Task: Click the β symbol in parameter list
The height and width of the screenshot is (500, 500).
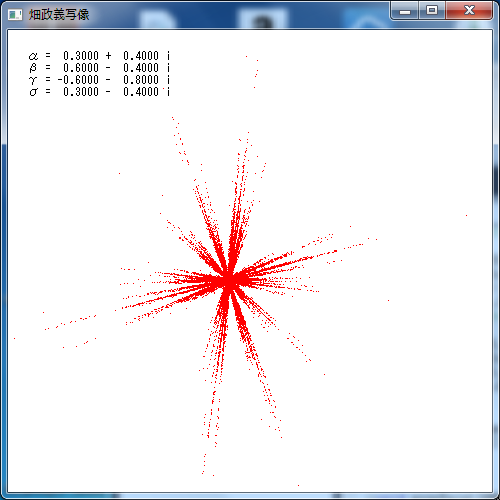Action: coord(33,68)
